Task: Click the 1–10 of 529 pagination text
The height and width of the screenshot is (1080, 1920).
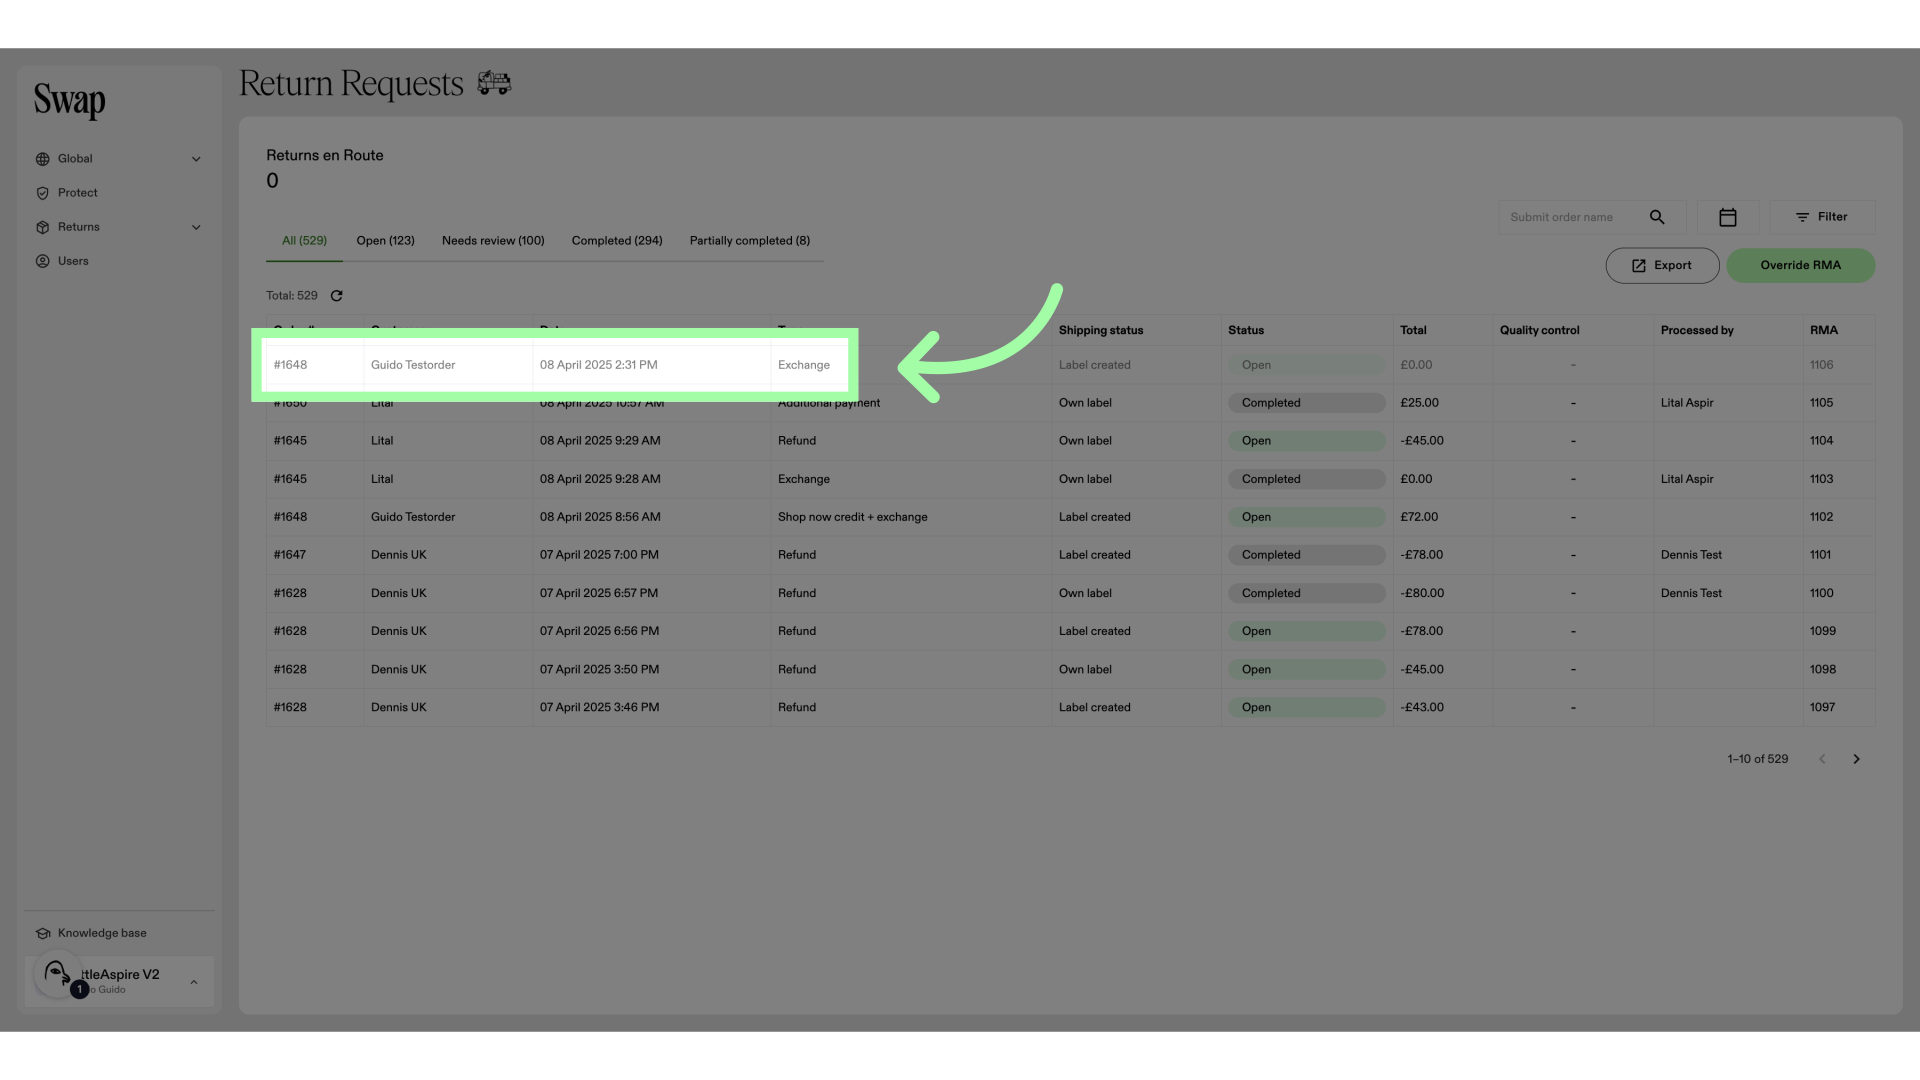Action: [1757, 759]
